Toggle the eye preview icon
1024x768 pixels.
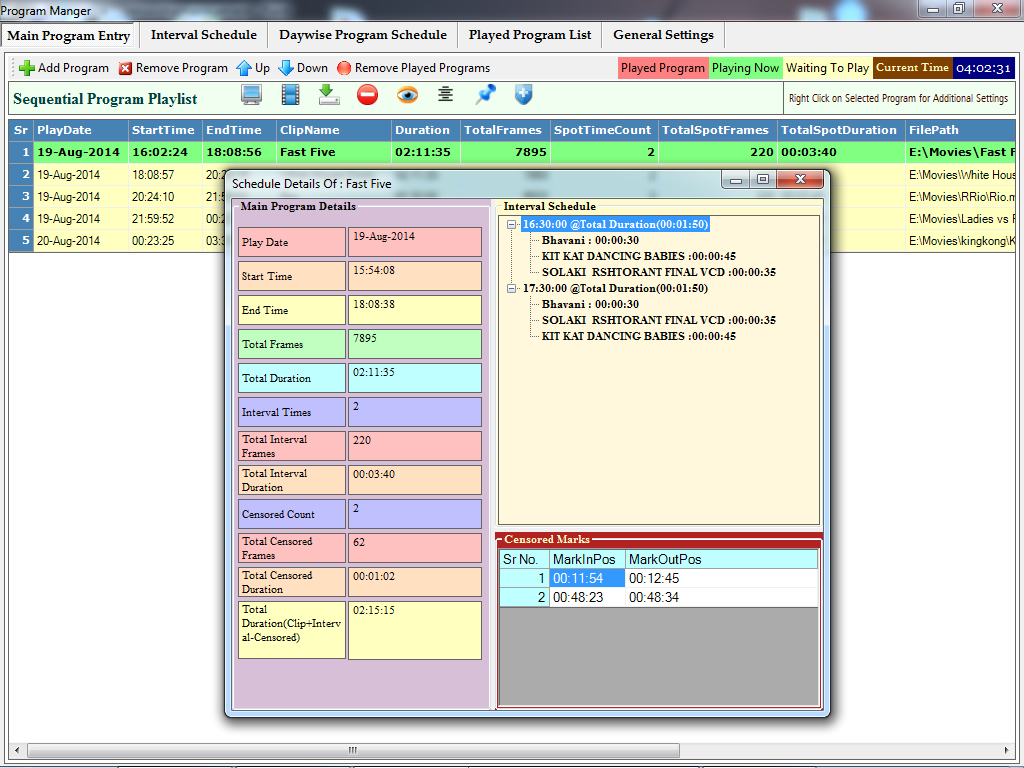407,95
